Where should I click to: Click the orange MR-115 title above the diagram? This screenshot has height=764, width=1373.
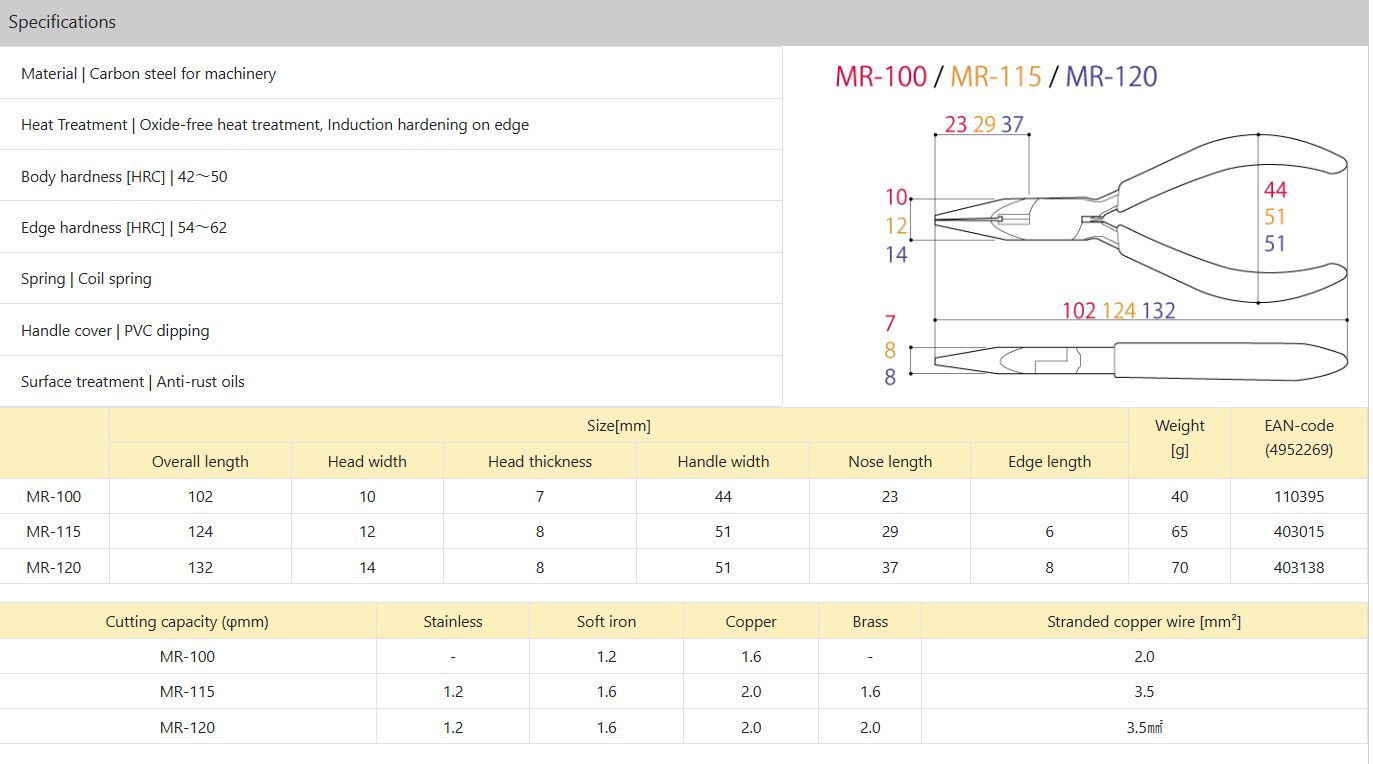pyautogui.click(x=995, y=76)
